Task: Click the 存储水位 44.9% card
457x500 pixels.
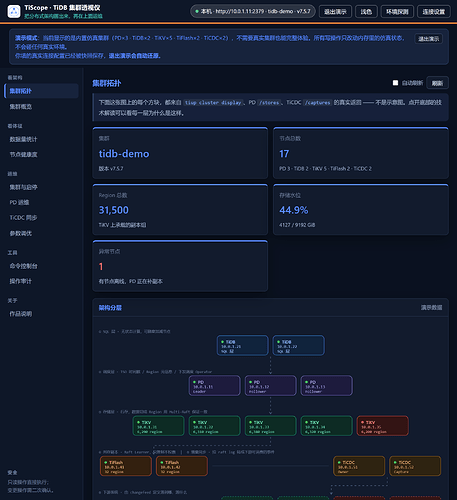Action: [361, 210]
